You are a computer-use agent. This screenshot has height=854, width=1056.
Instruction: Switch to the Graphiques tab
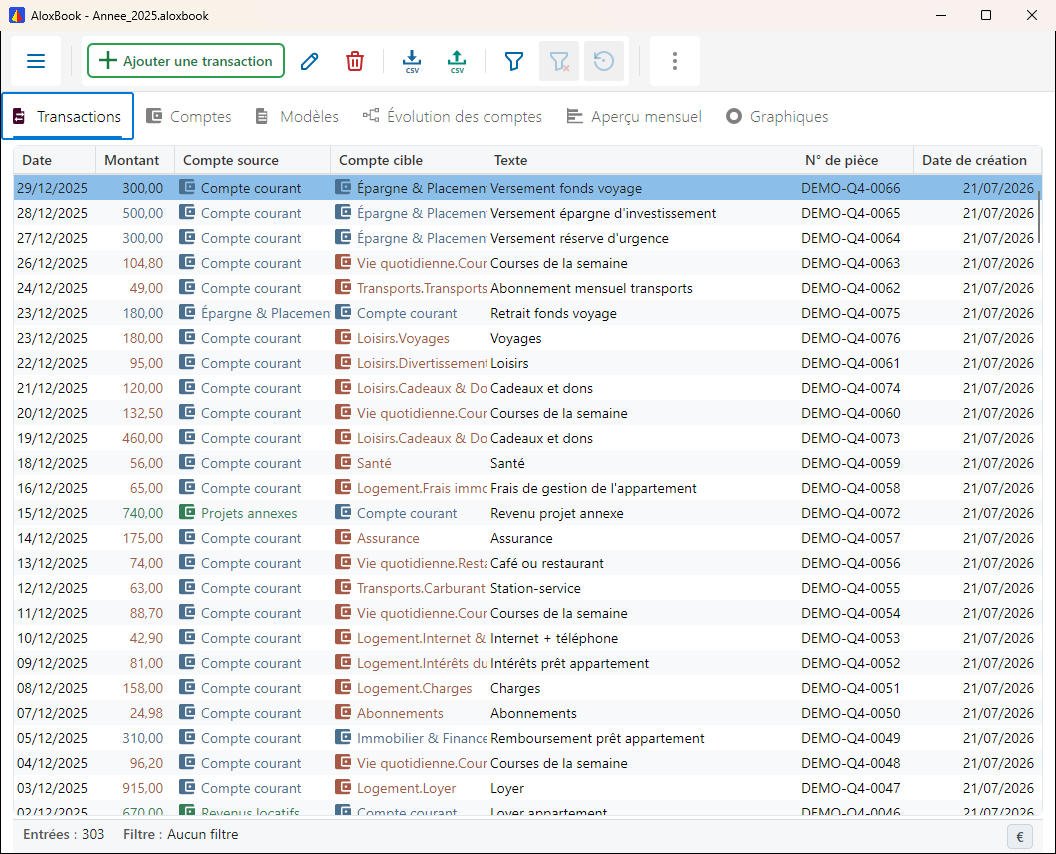(777, 117)
